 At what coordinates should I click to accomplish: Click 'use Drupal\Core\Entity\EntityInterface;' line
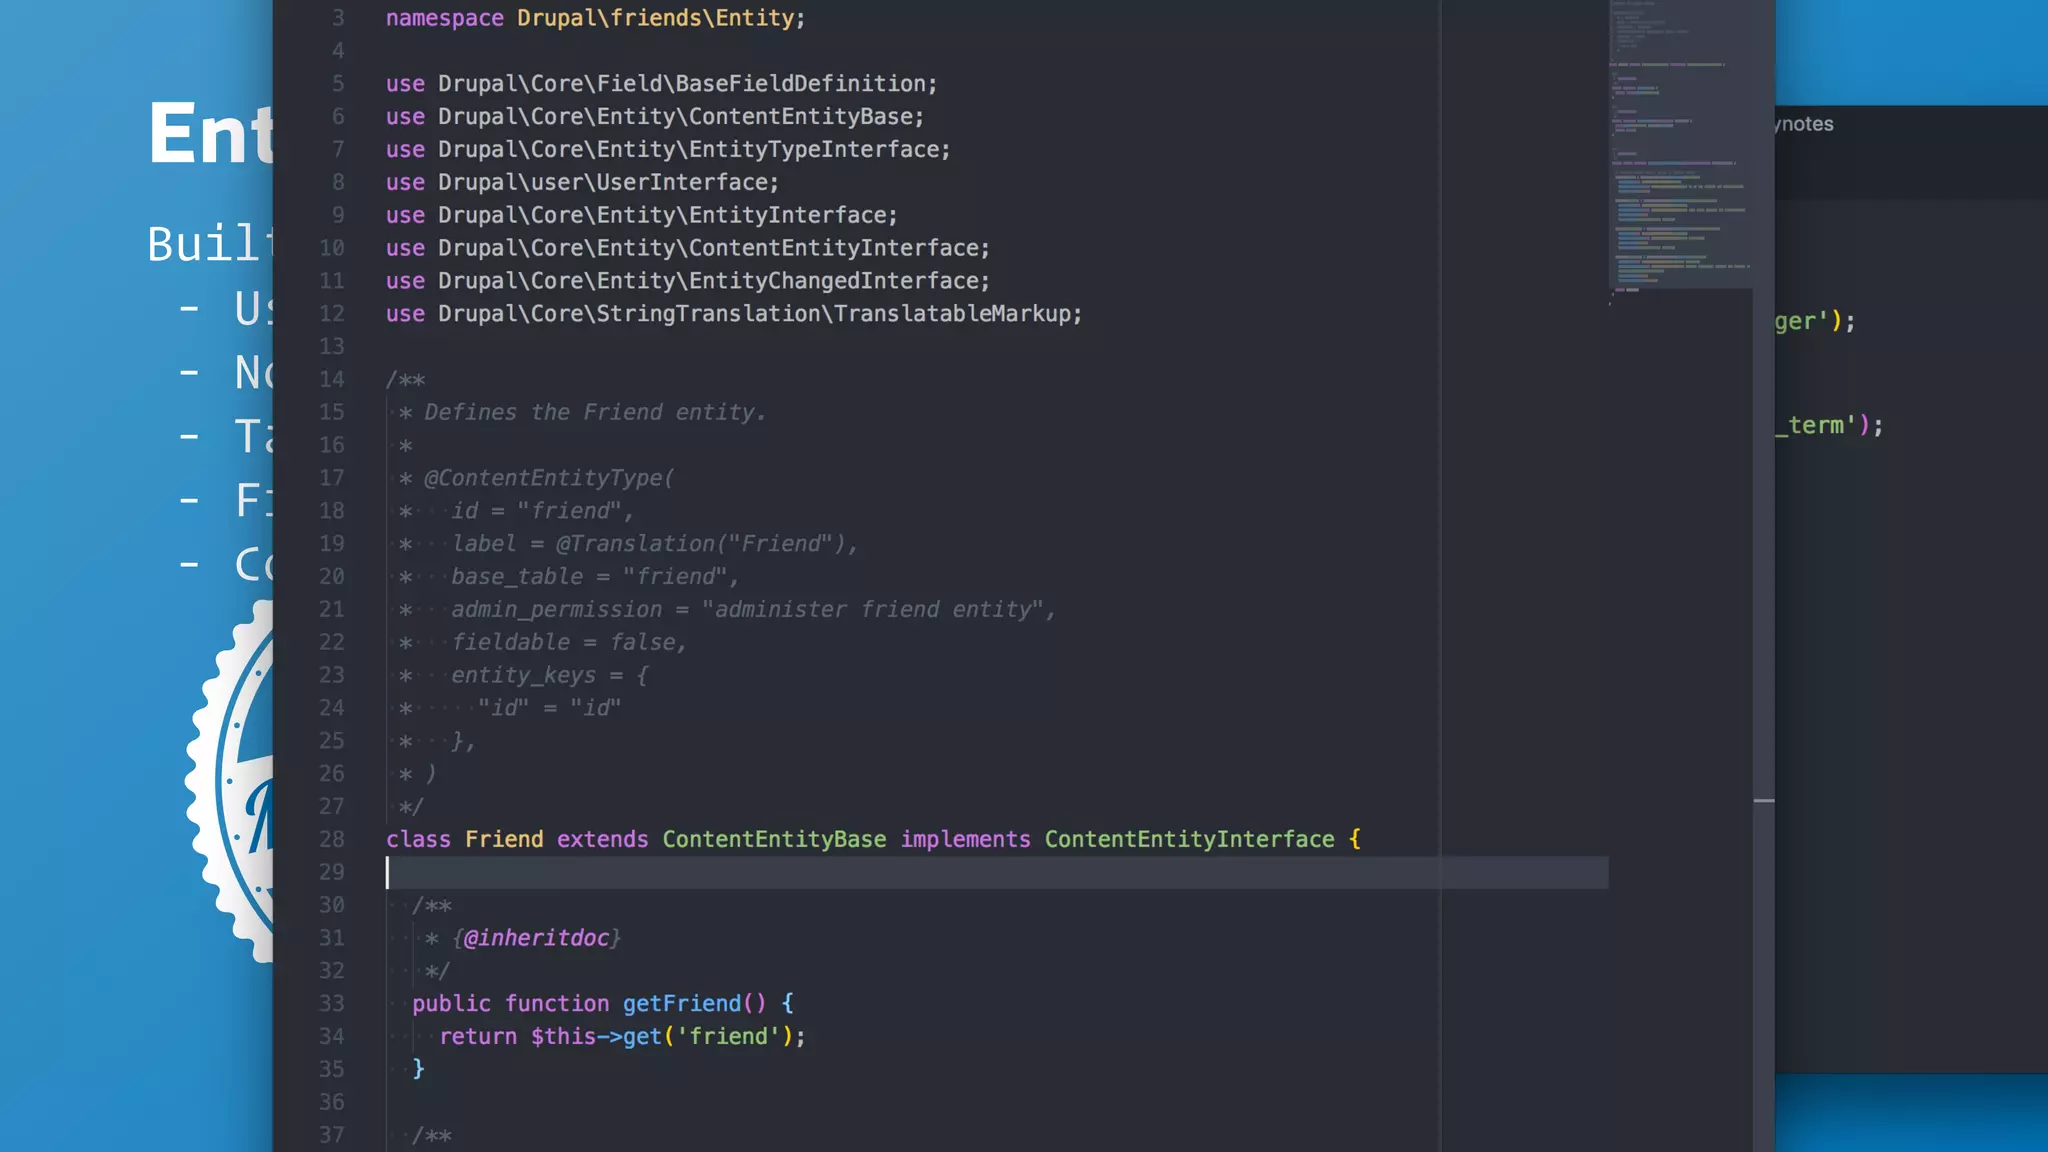click(x=642, y=215)
